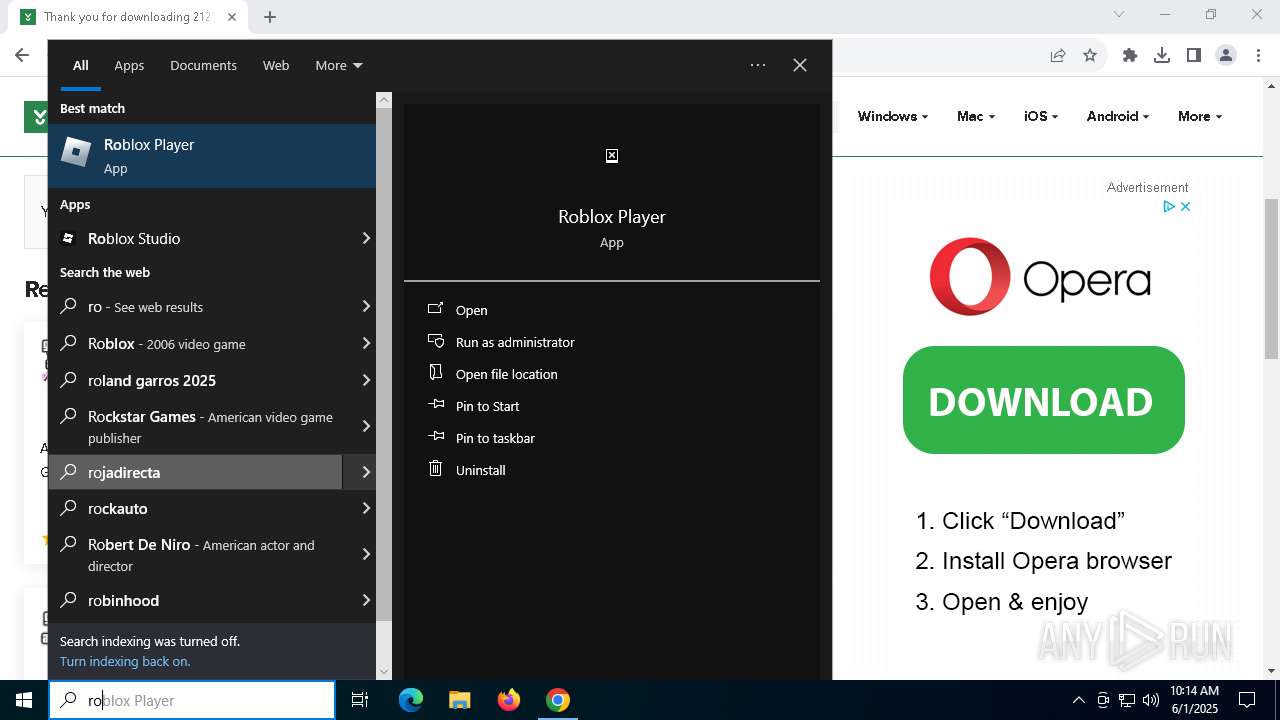The width and height of the screenshot is (1280, 720).
Task: Switch to the Documents search tab
Action: (203, 65)
